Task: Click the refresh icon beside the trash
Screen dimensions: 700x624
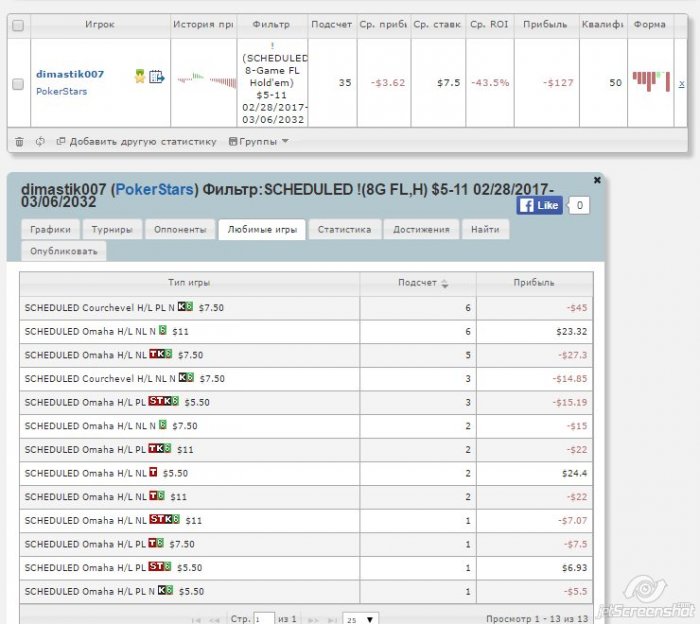Action: point(40,142)
